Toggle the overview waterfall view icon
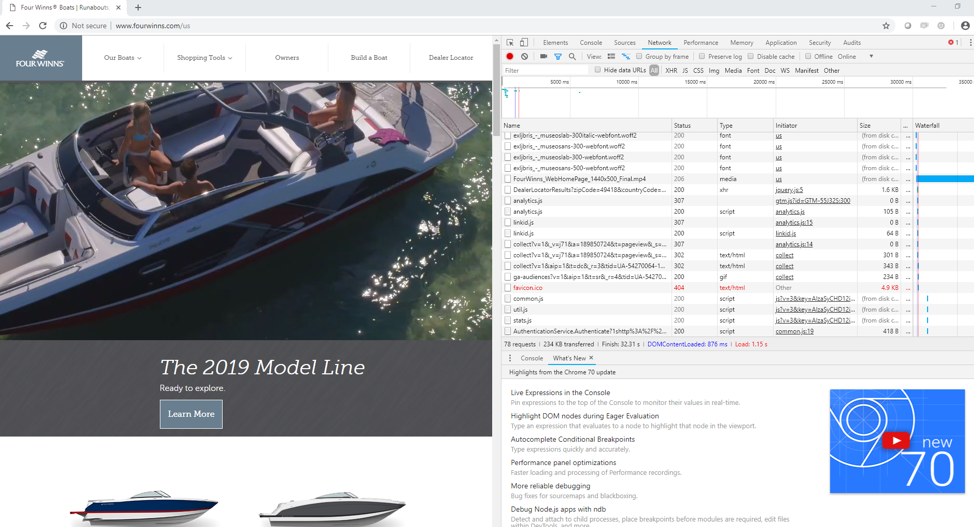Image resolution: width=974 pixels, height=527 pixels. [626, 57]
